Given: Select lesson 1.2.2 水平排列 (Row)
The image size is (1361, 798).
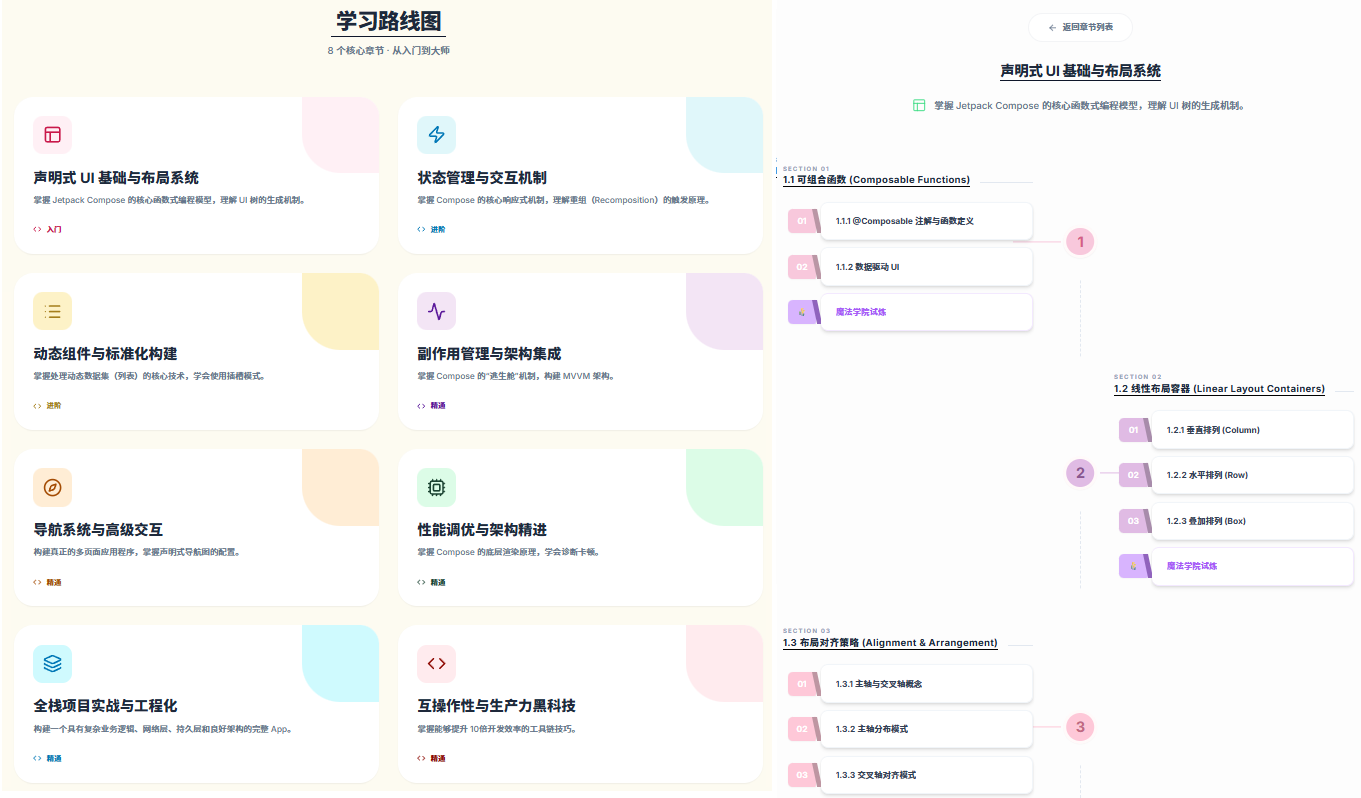Looking at the screenshot, I should 1251,475.
